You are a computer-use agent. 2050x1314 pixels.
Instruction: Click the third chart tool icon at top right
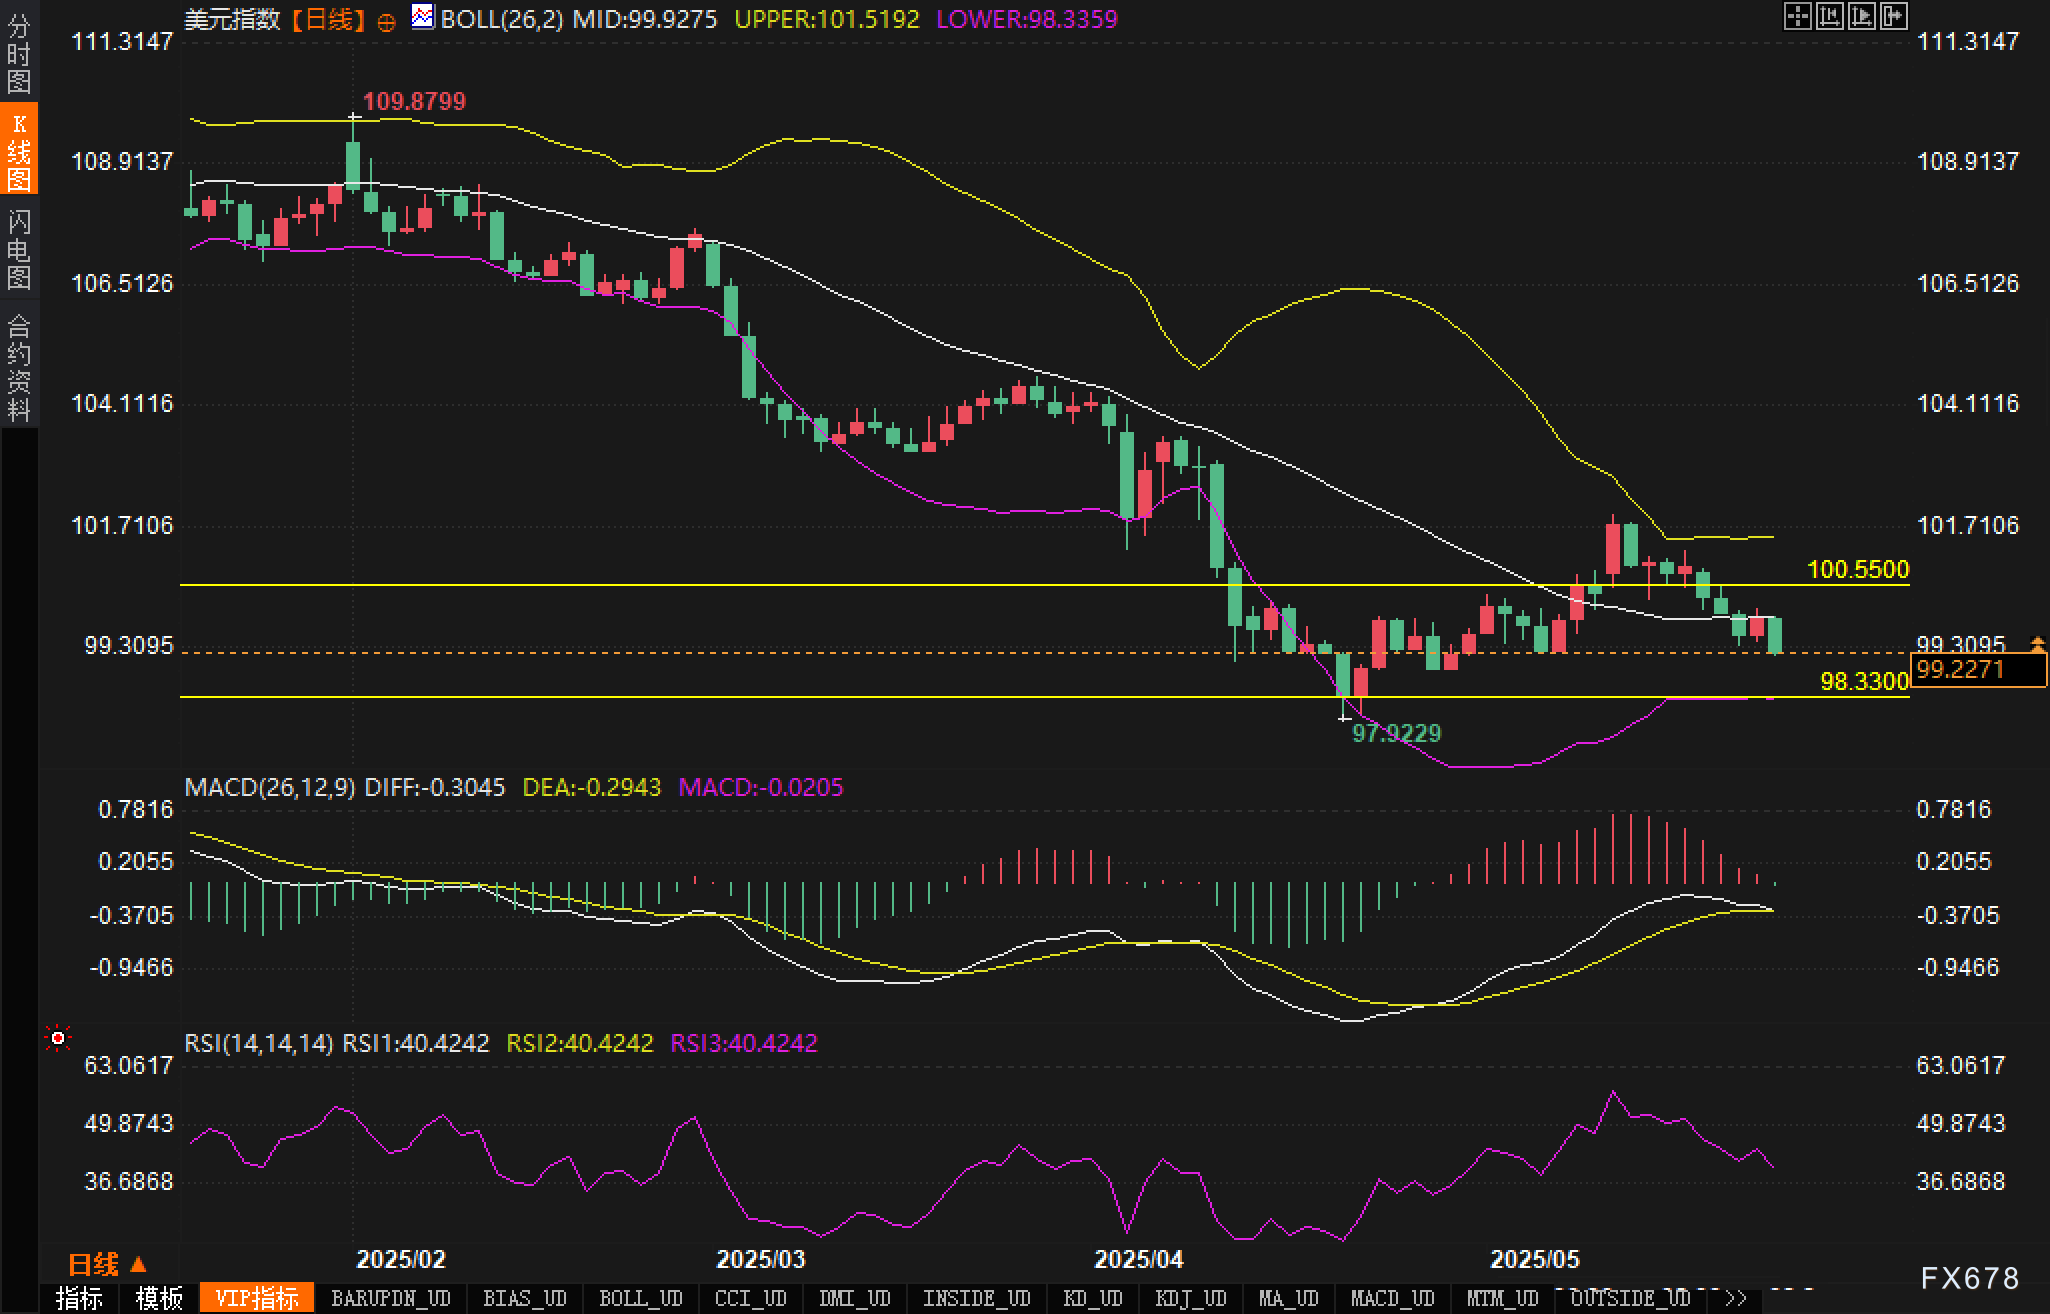(1861, 16)
